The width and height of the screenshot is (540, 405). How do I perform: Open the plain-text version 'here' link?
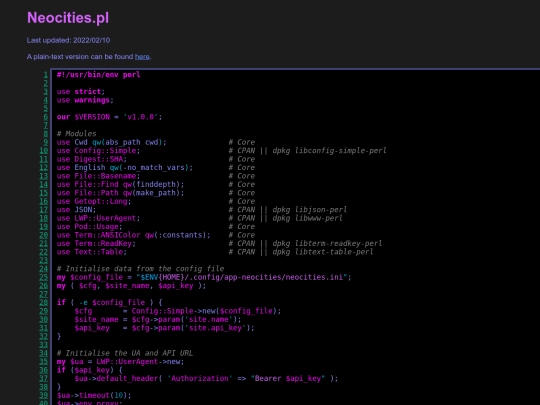pos(142,56)
